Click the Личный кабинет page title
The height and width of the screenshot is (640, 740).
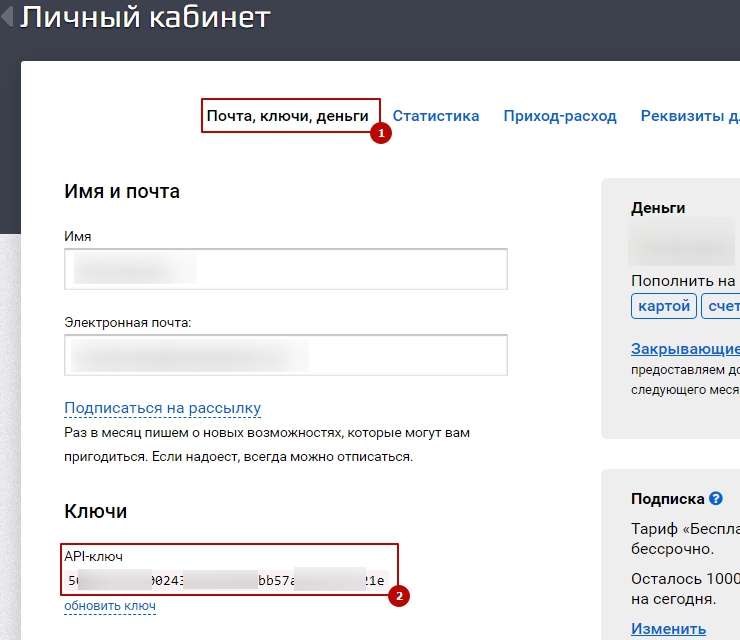point(145,18)
